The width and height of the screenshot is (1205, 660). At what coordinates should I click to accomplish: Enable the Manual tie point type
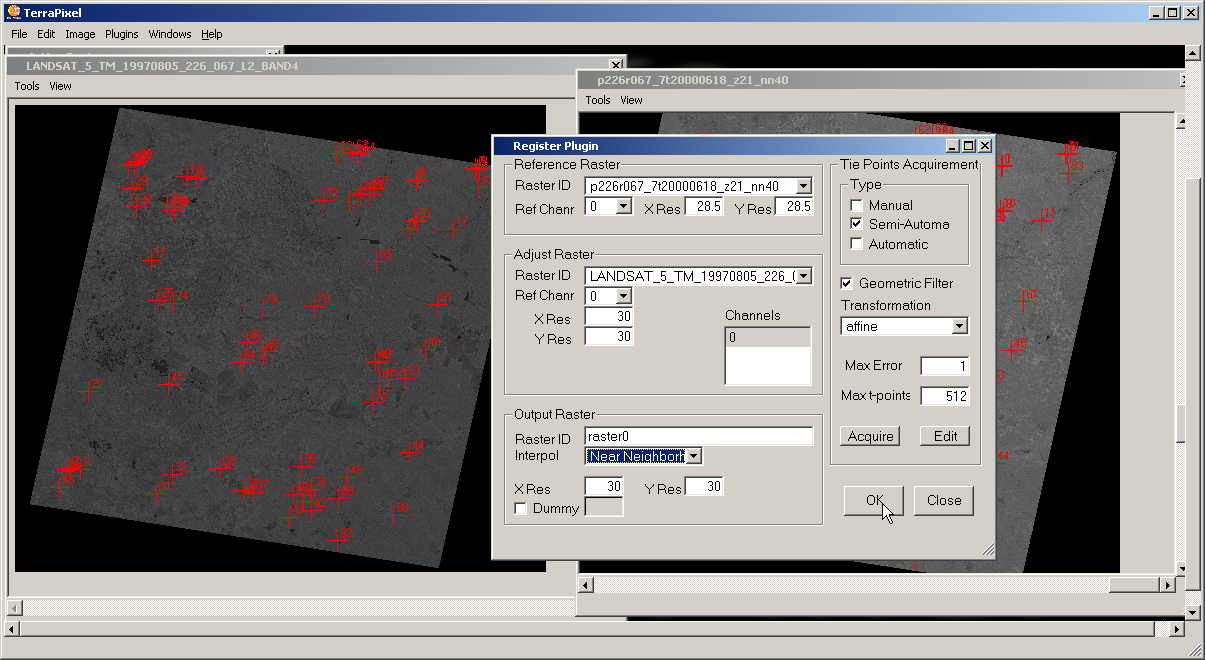856,206
